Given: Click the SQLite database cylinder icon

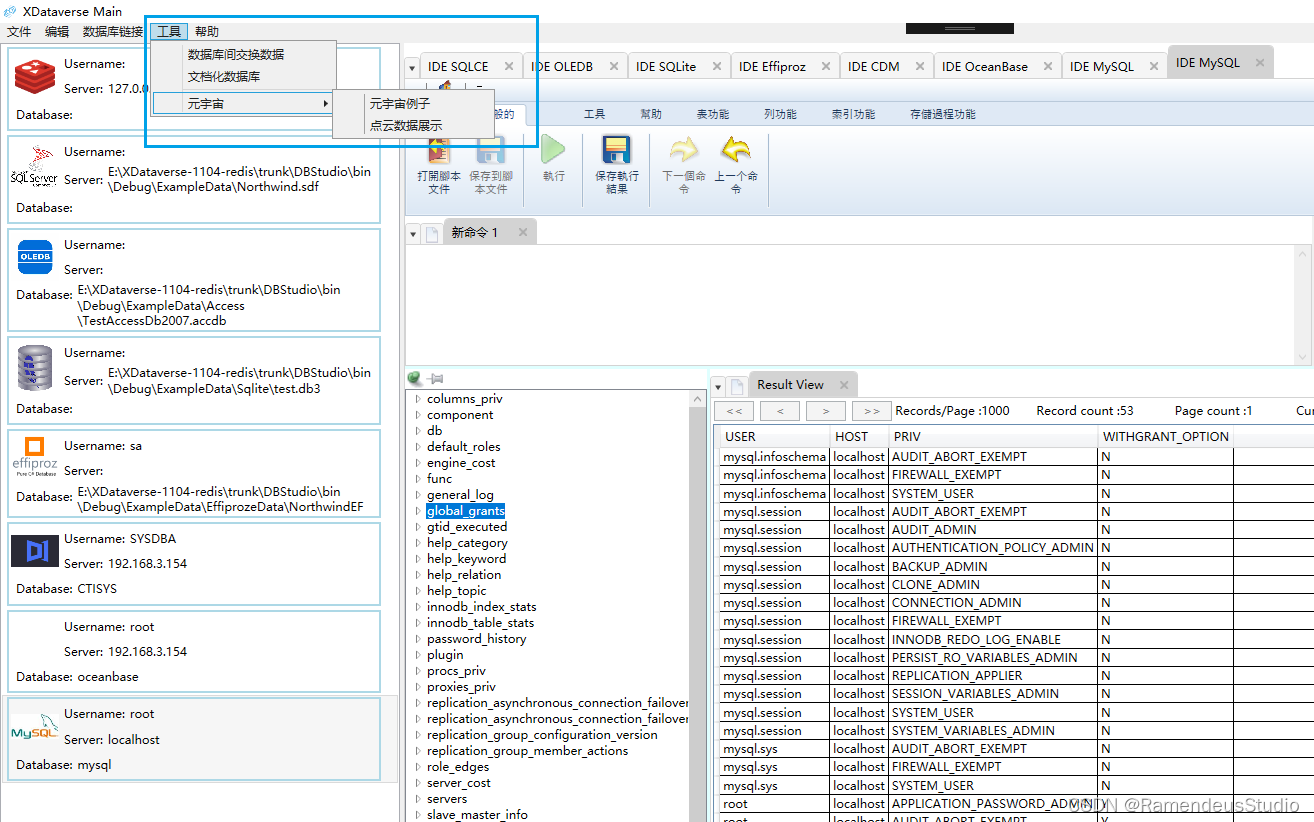Looking at the screenshot, I should (x=35, y=367).
